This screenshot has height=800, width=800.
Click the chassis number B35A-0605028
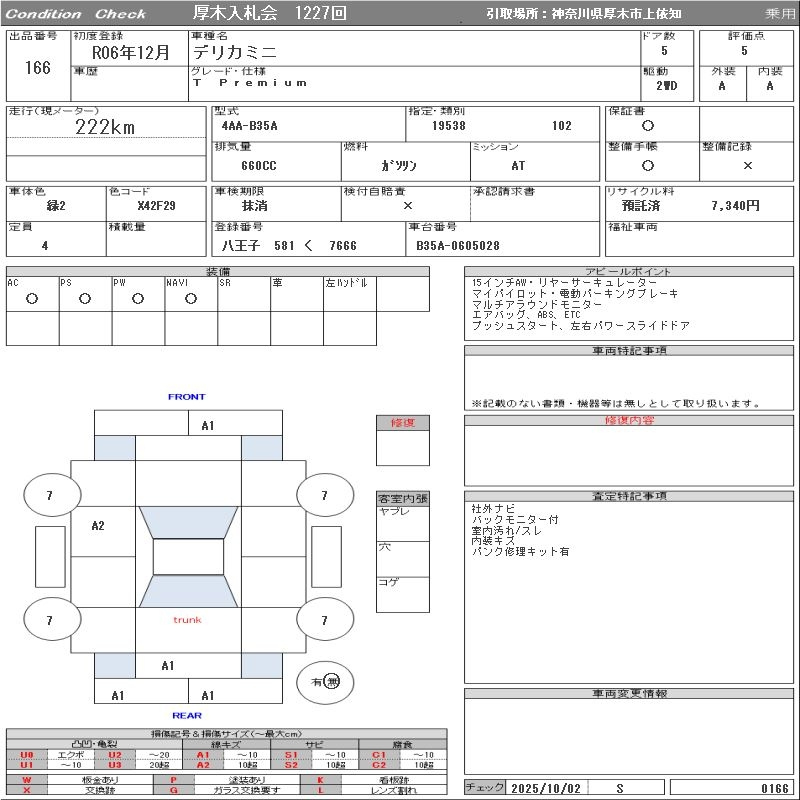(x=459, y=245)
